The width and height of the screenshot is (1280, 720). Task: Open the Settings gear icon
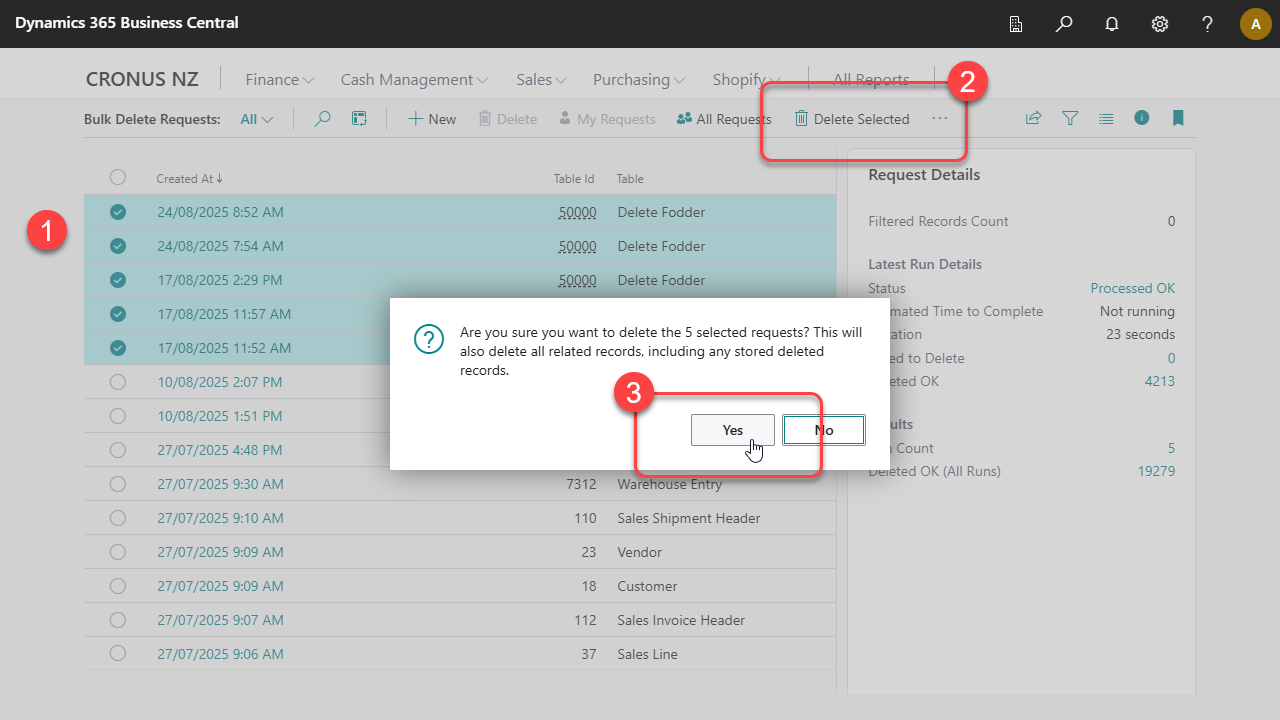1159,24
